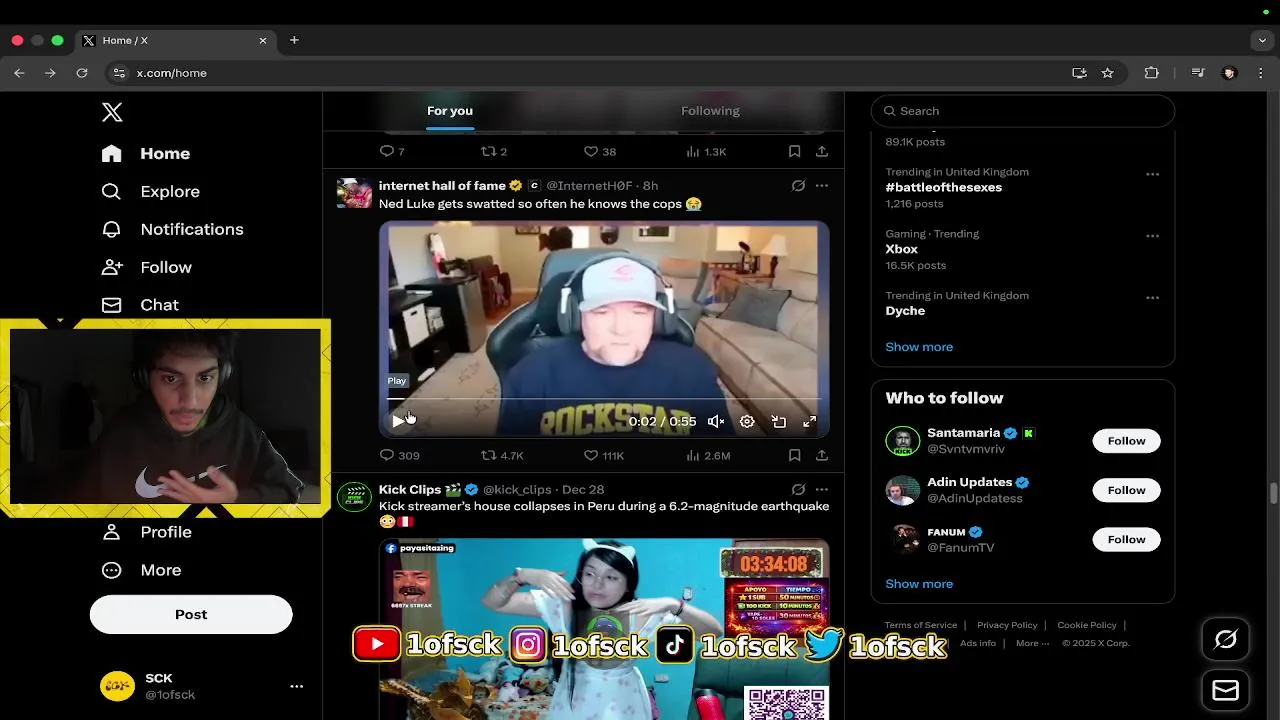View analytics showing 1.3K views
The height and width of the screenshot is (720, 1280).
click(x=706, y=151)
